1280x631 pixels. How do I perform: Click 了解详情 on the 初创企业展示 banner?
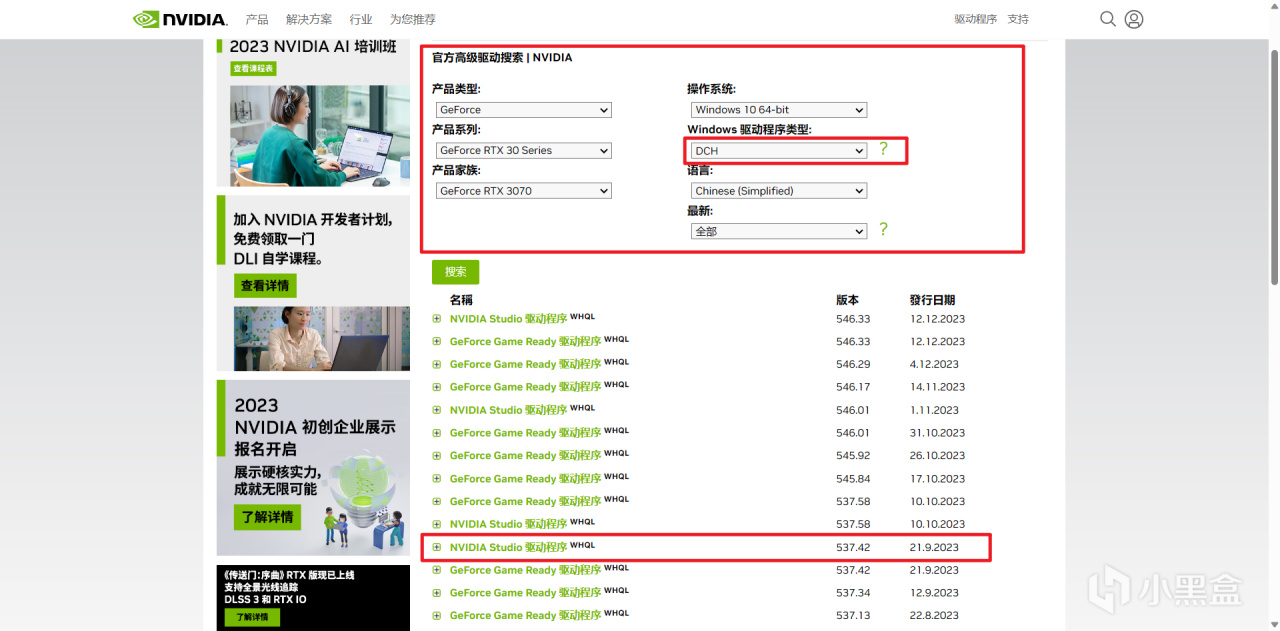[268, 517]
